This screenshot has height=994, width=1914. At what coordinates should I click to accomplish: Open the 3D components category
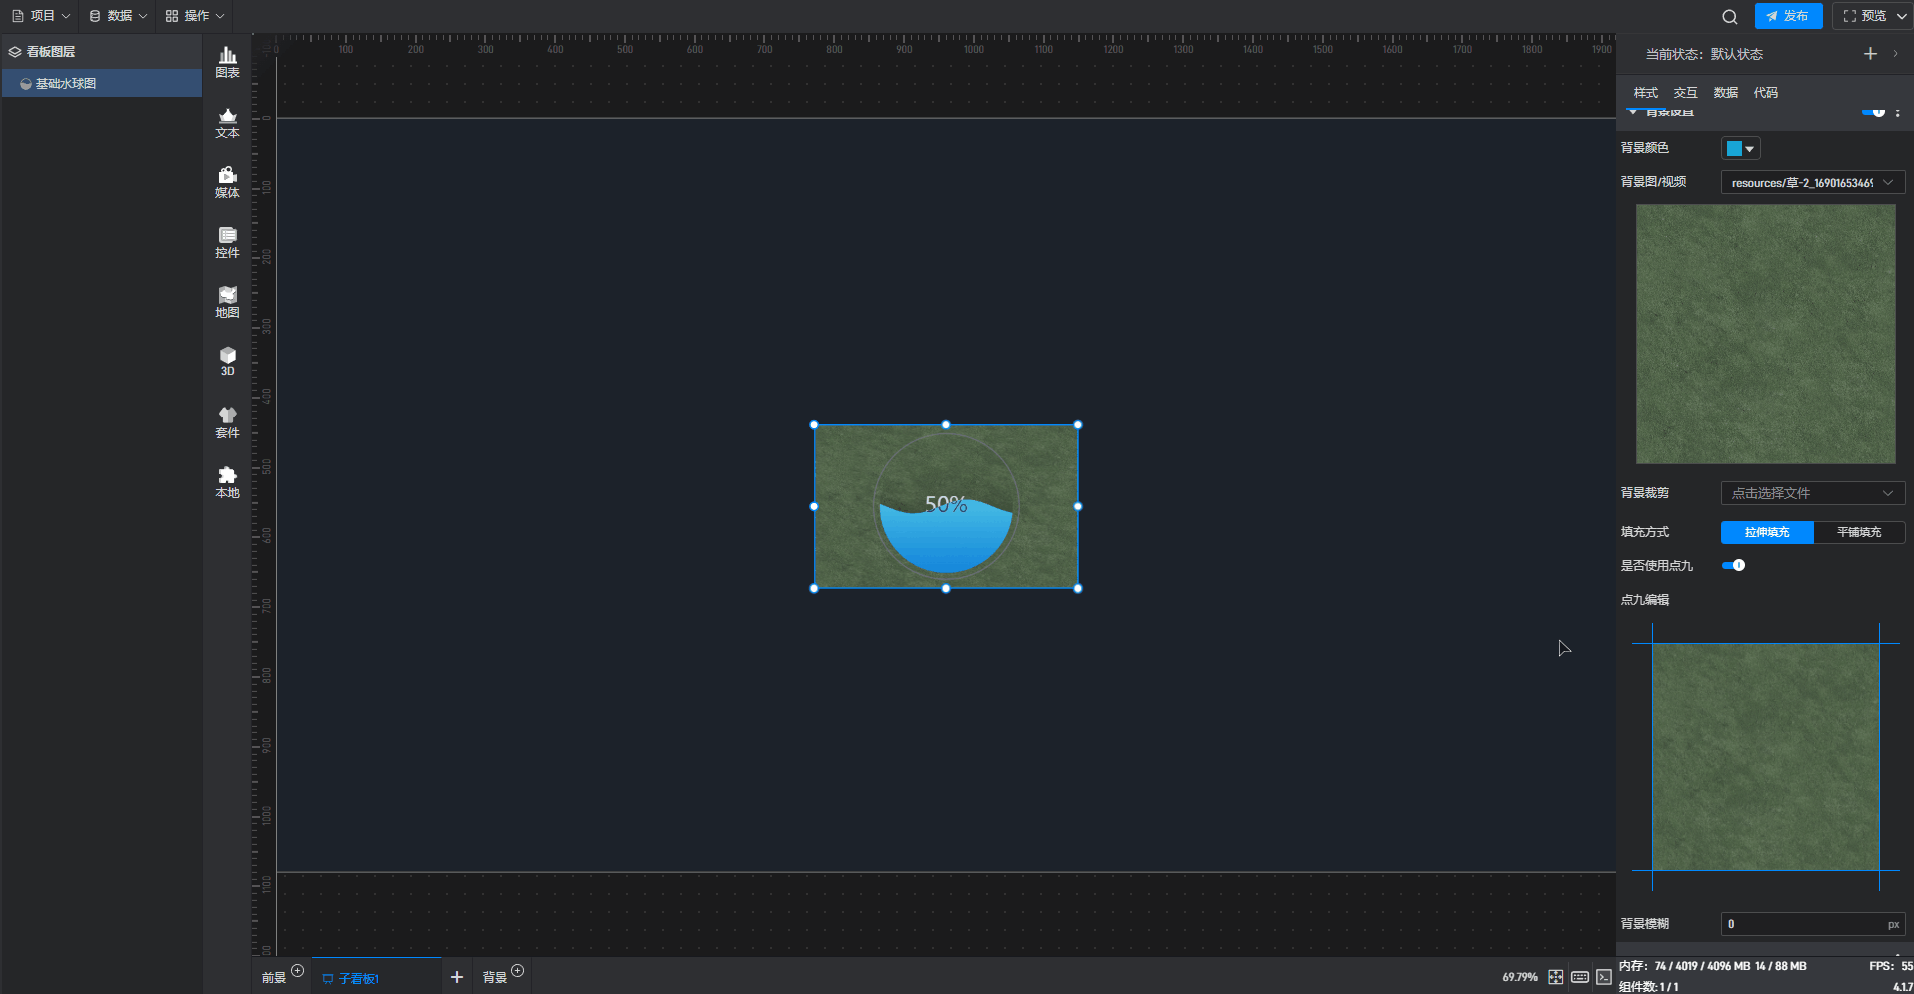[227, 361]
